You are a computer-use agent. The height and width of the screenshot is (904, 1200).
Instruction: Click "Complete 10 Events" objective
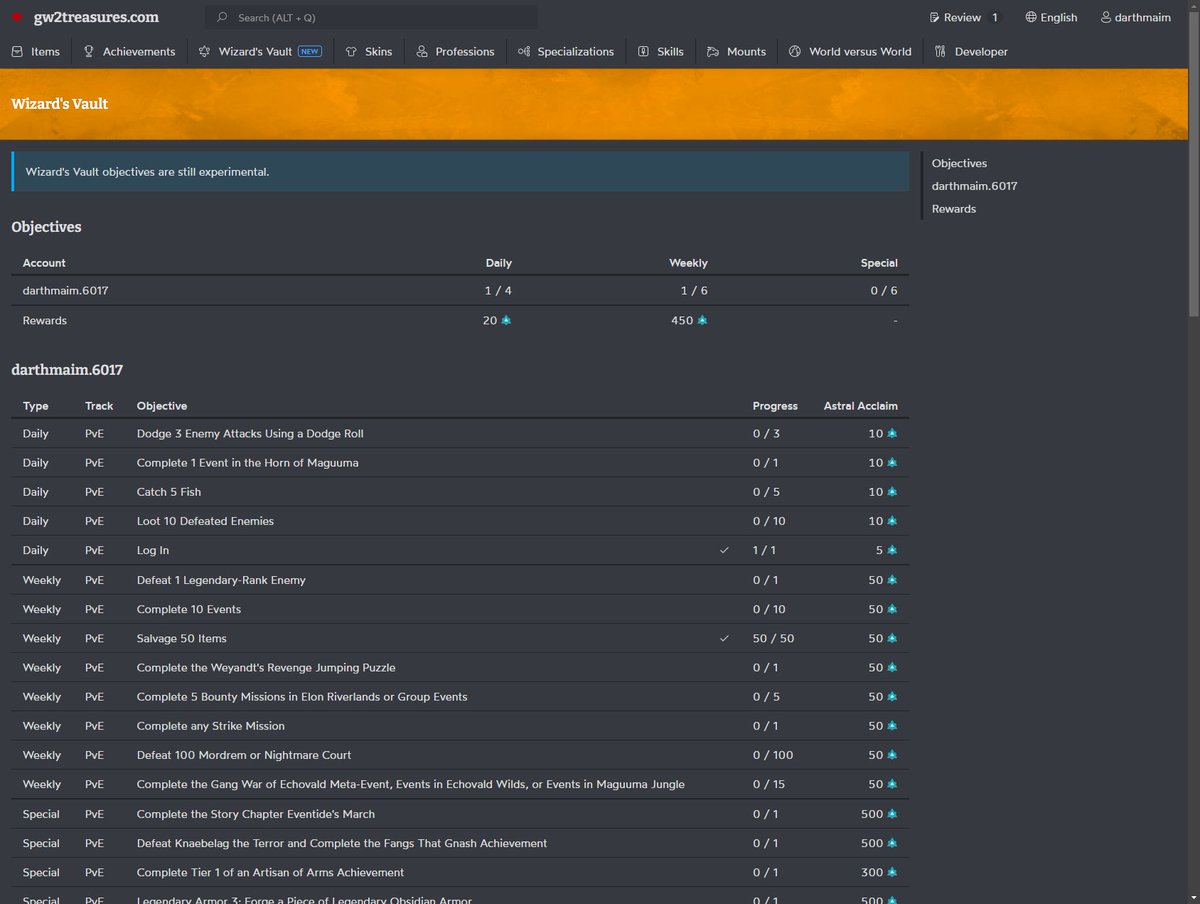point(189,609)
